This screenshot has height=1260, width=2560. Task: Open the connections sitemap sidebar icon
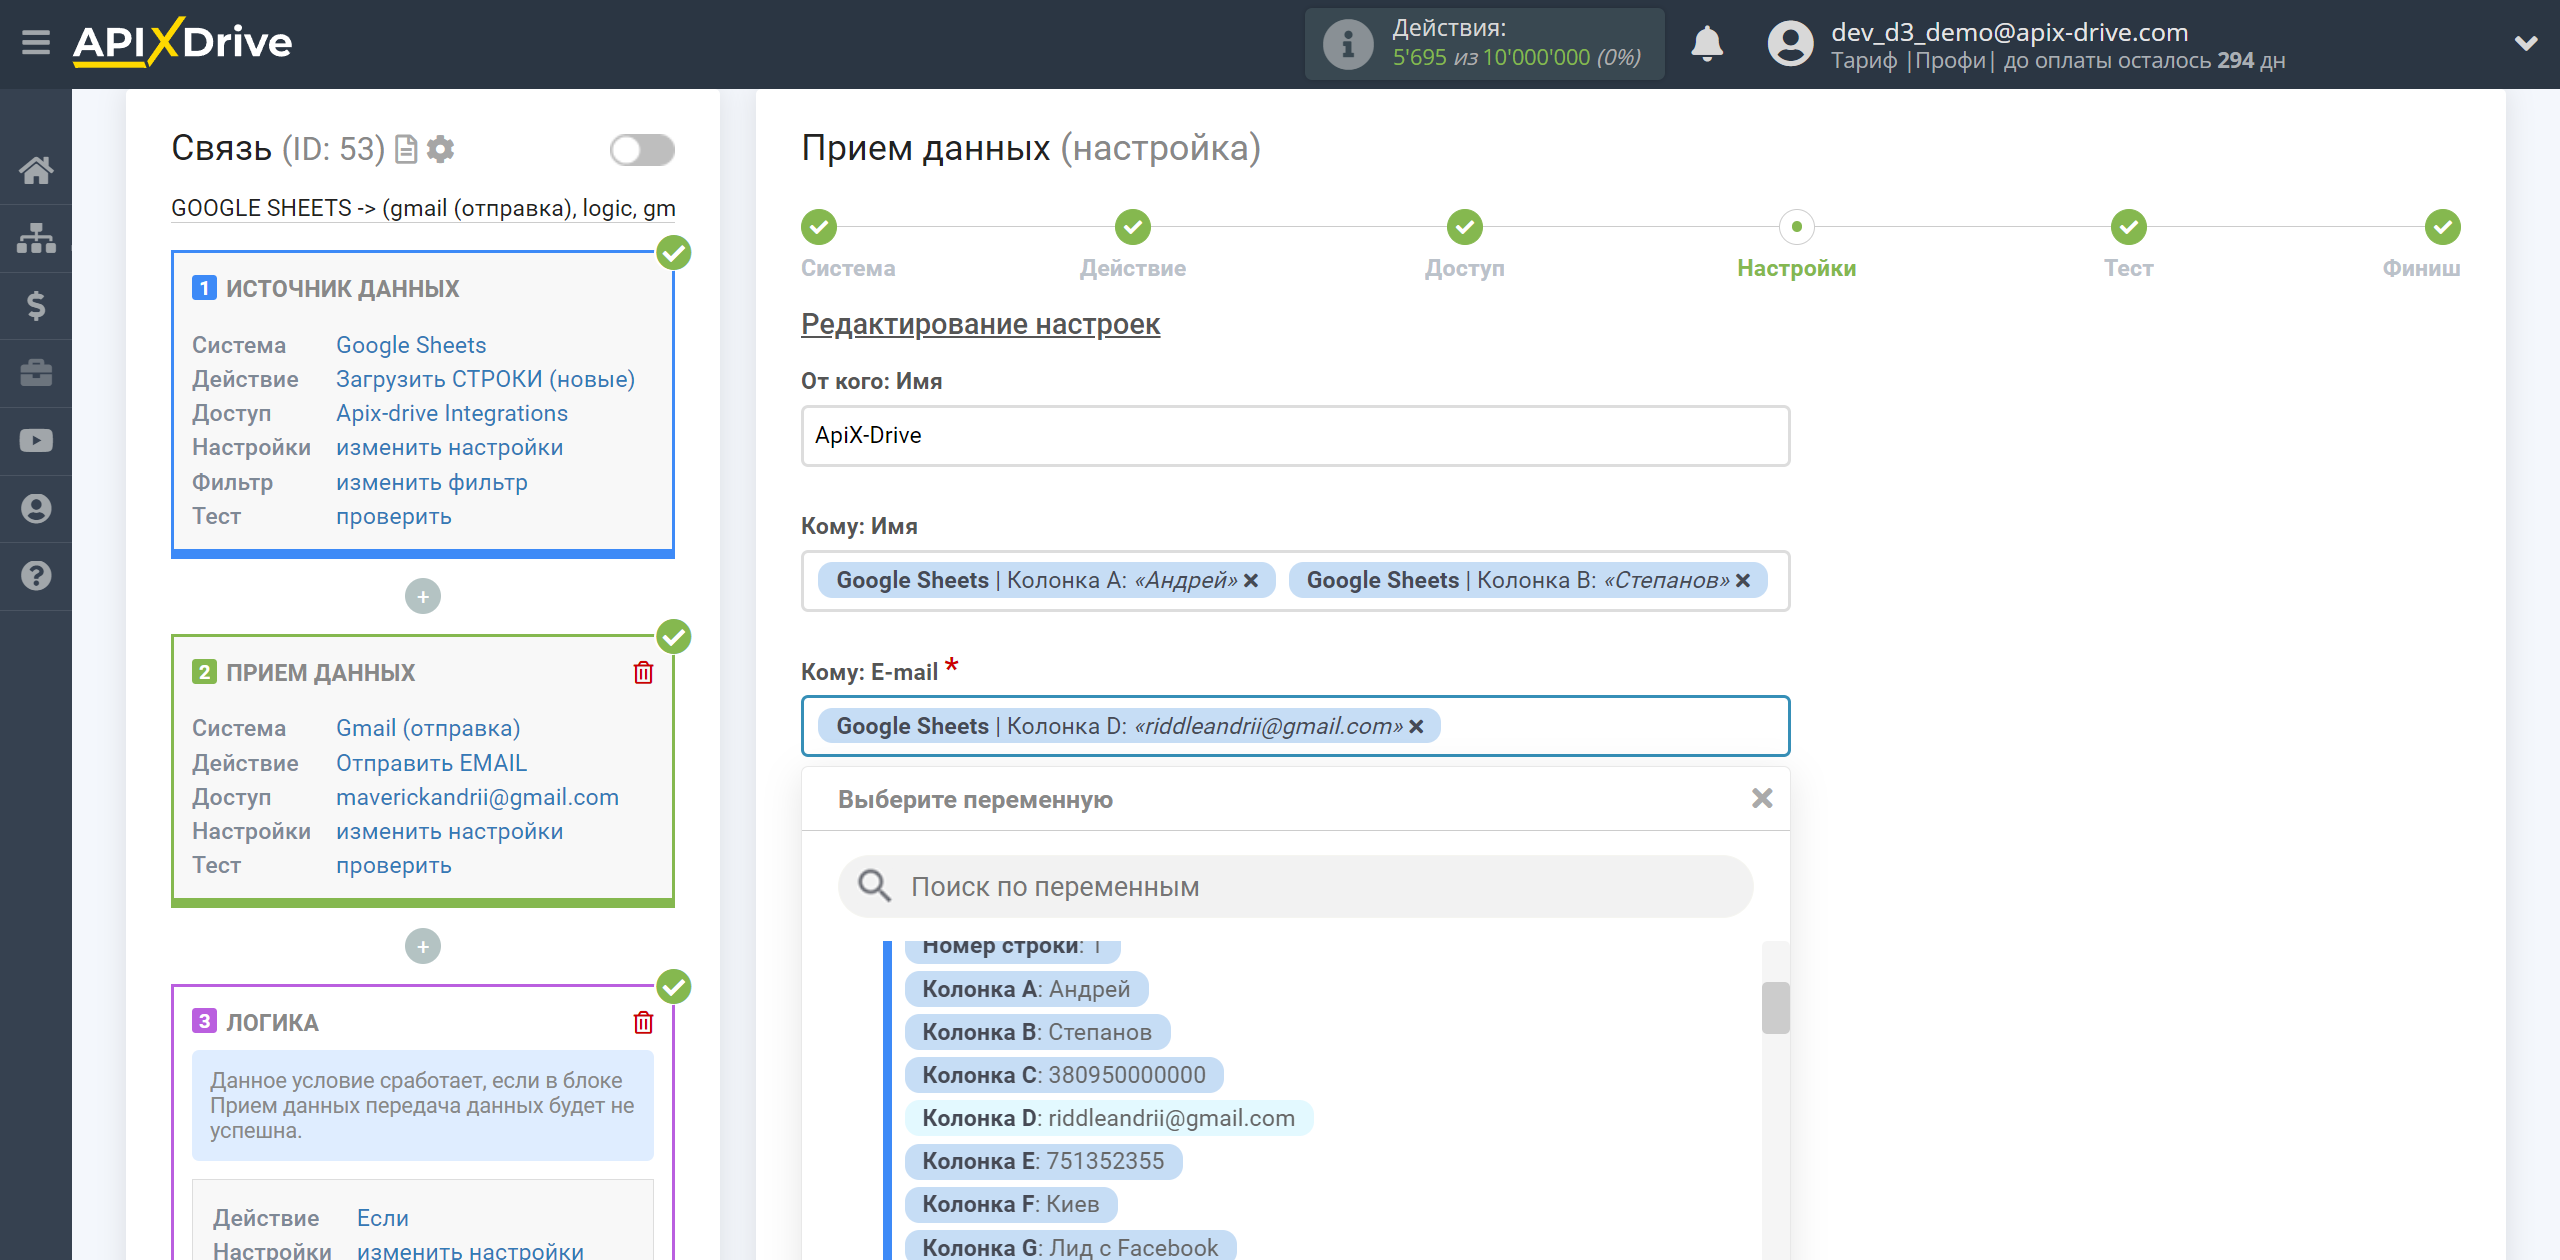pyautogui.click(x=36, y=238)
